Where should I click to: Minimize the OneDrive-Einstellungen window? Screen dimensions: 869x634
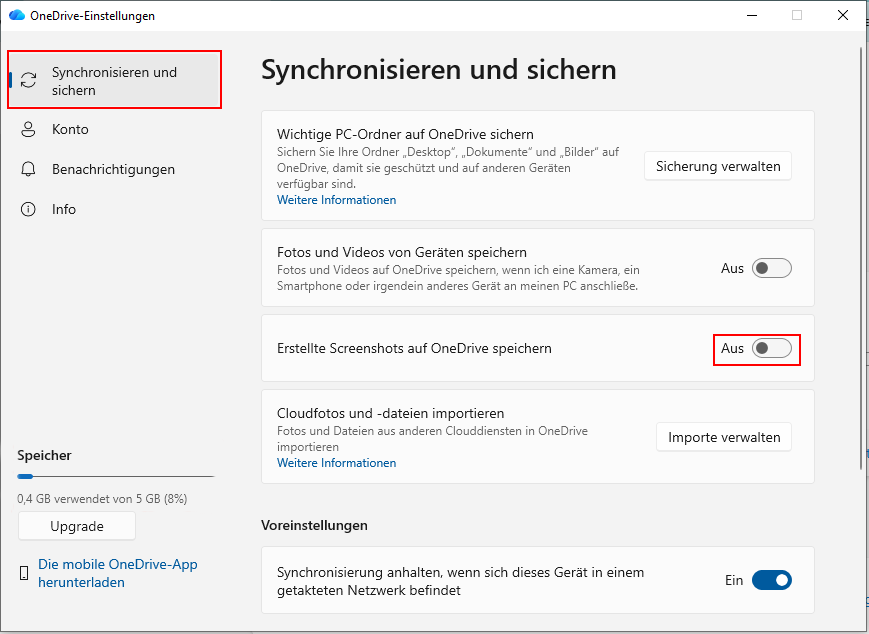coord(752,16)
